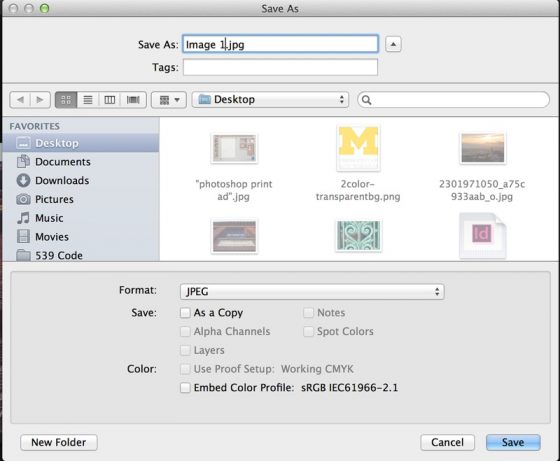
Task: Click the New Folder button
Action: [x=59, y=442]
